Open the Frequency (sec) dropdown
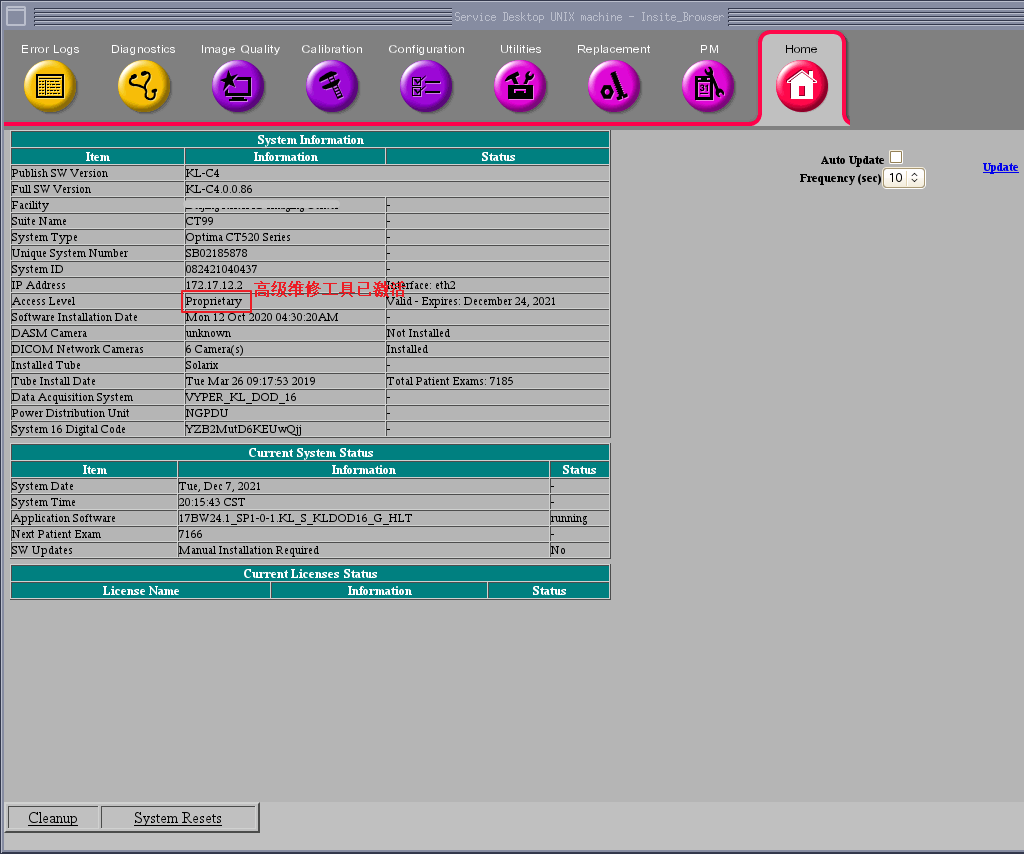This screenshot has height=854, width=1024. (905, 178)
